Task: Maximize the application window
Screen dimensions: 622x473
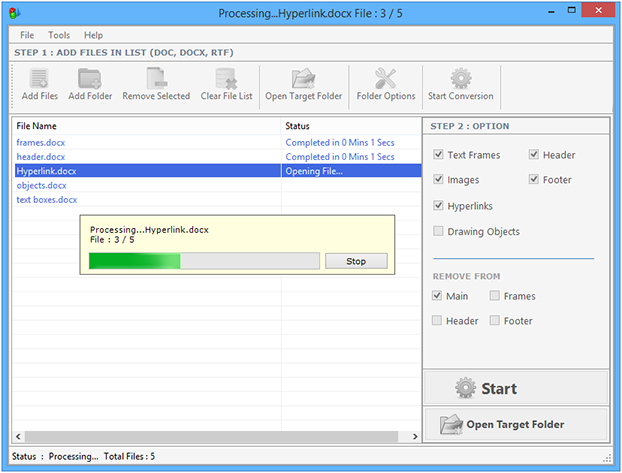Action: 571,11
